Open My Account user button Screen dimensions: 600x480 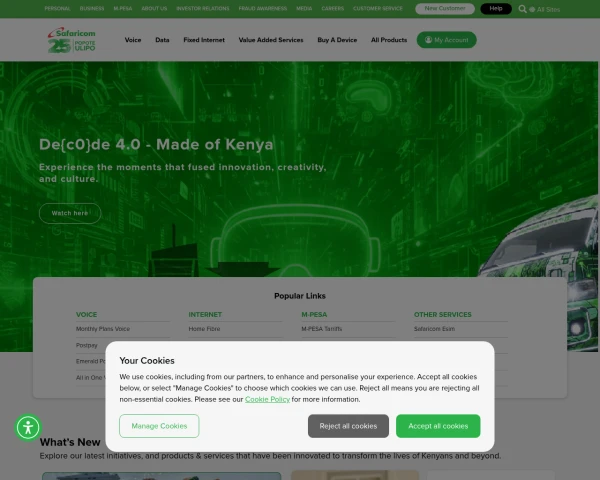(x=447, y=40)
